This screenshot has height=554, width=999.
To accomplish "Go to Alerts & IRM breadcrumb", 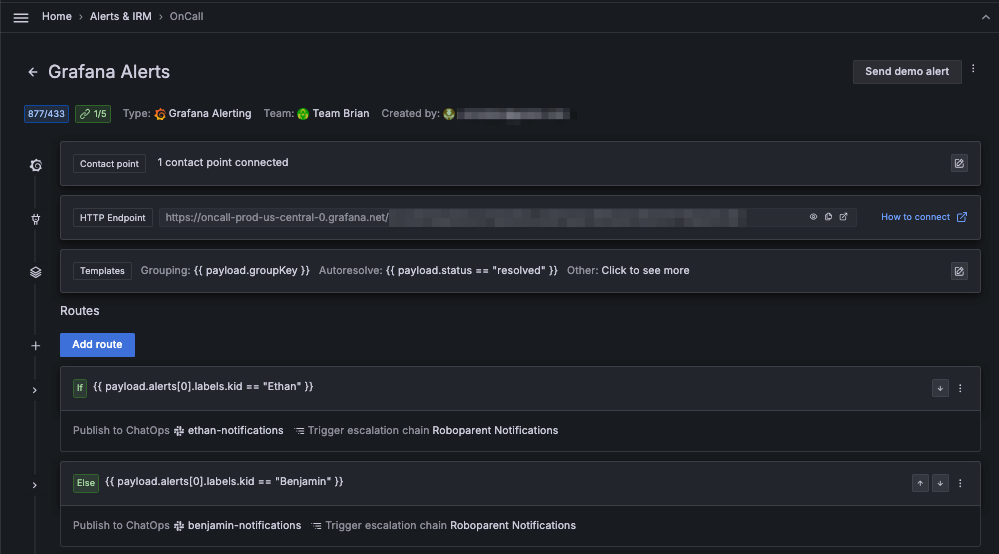I will 121,17.
